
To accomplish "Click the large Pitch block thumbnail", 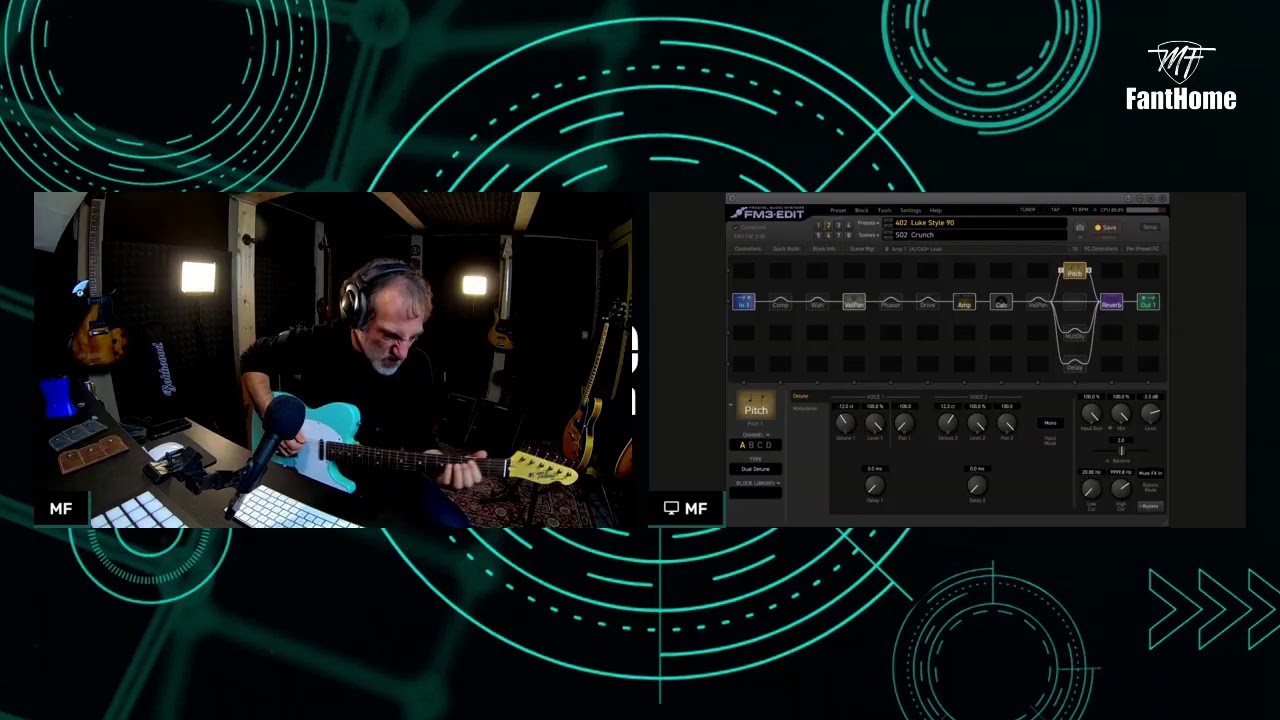I will point(756,405).
